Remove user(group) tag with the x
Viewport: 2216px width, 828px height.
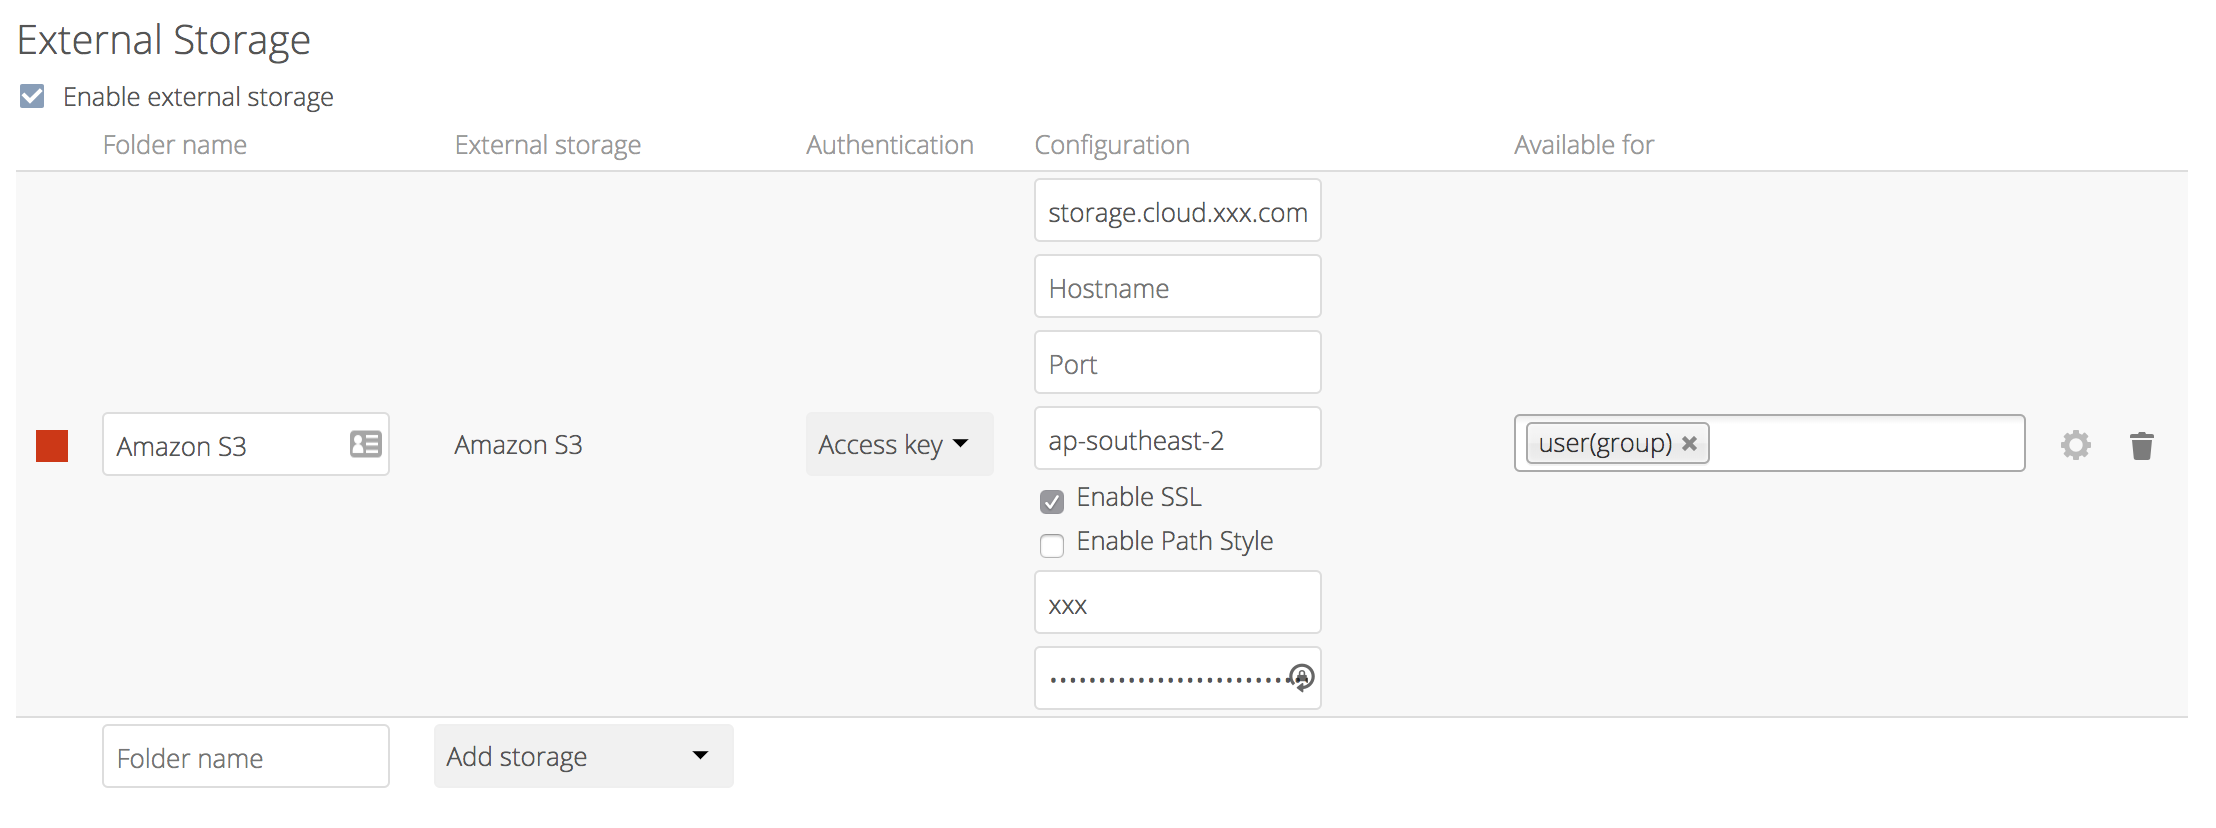tap(1689, 443)
